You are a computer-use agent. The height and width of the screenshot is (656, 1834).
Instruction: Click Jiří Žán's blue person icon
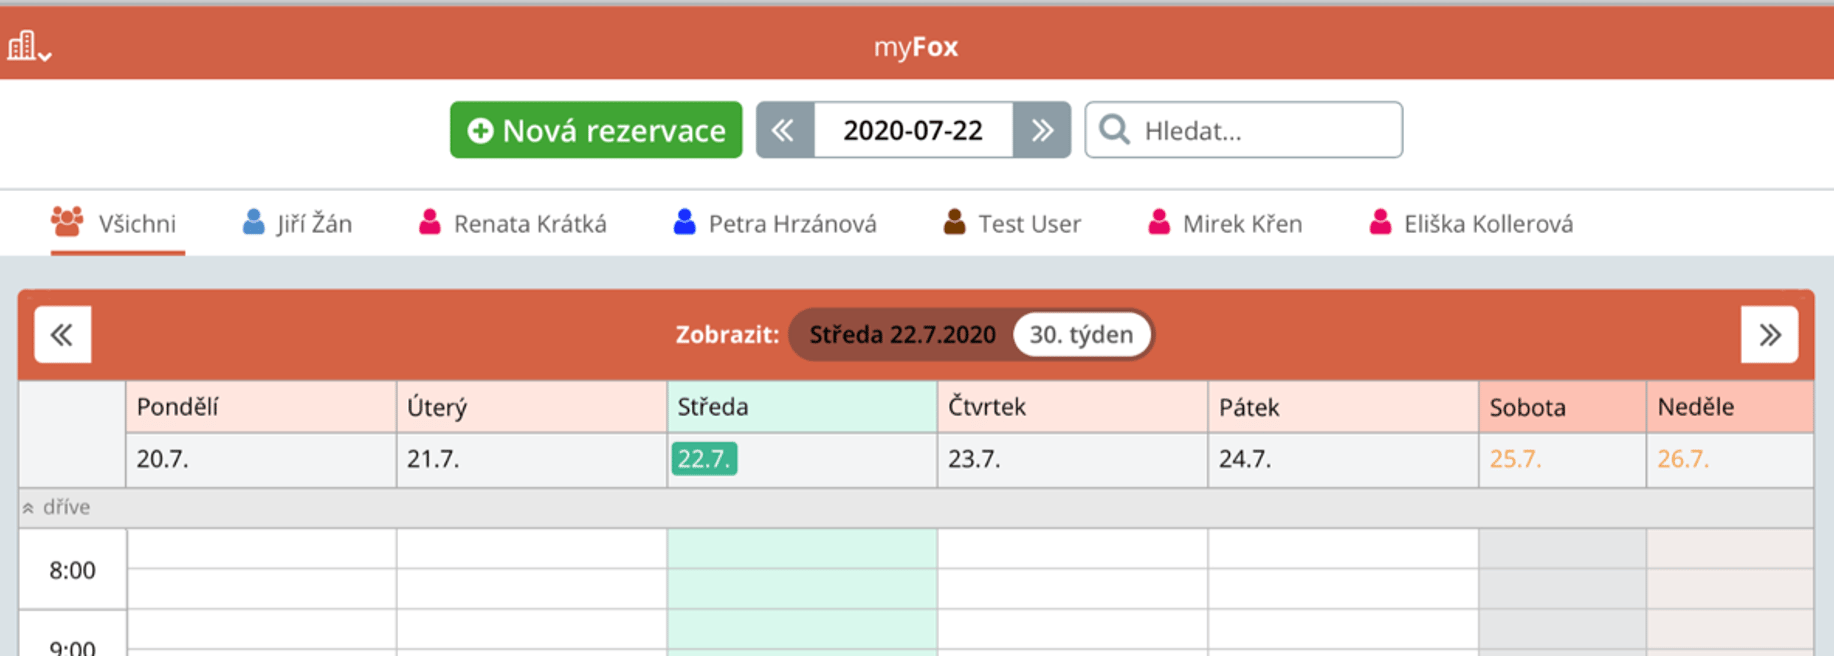coord(254,221)
